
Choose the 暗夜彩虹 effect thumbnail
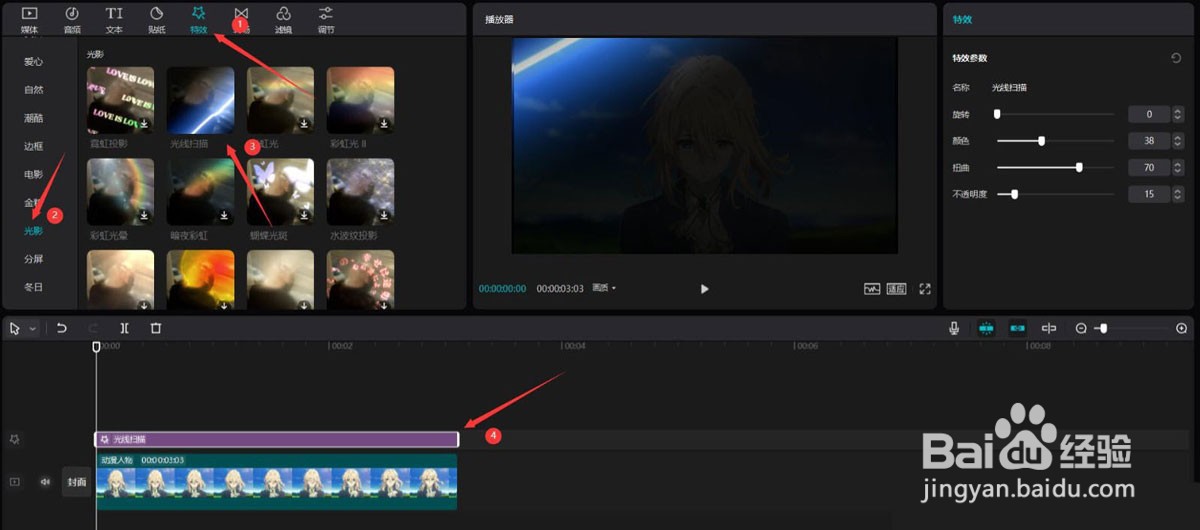tap(200, 191)
